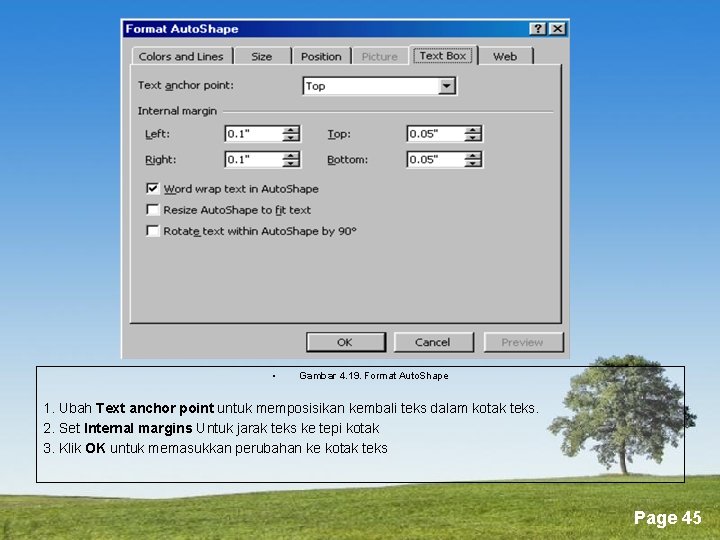Screen dimensions: 720x540
Task: Click the Preview button
Action: (523, 342)
